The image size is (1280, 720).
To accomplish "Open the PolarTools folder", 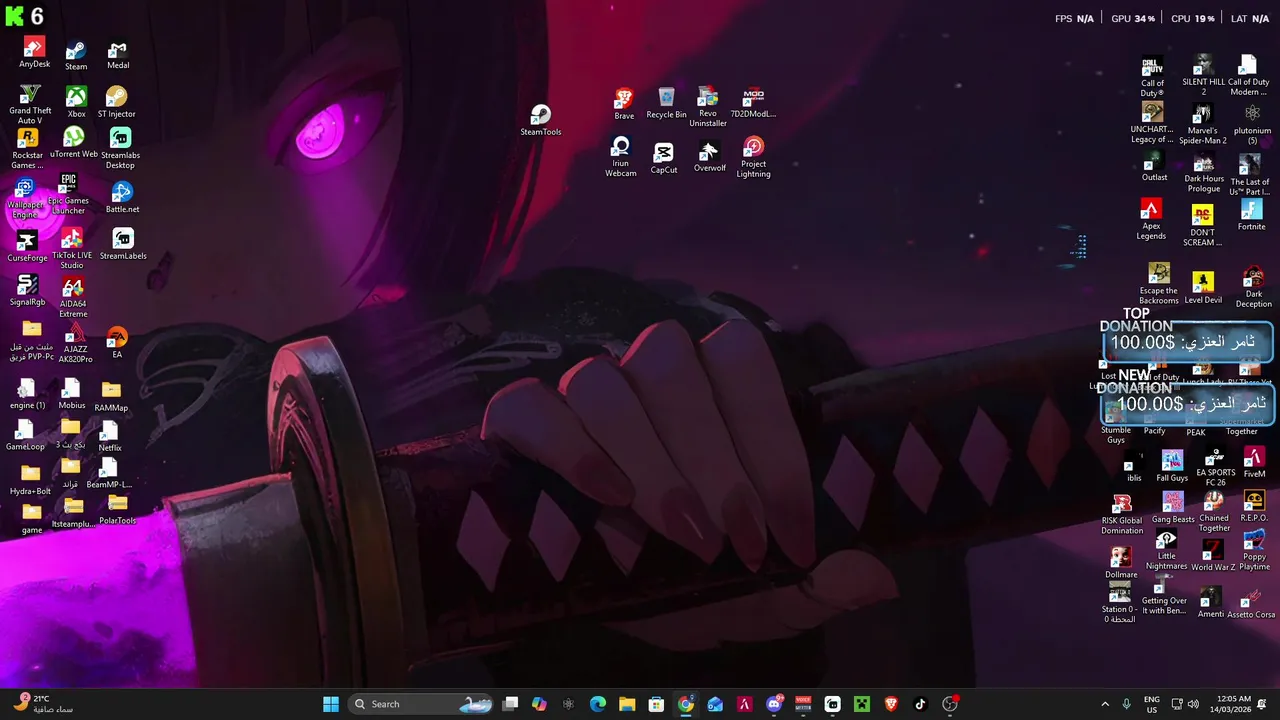I will pos(117,510).
